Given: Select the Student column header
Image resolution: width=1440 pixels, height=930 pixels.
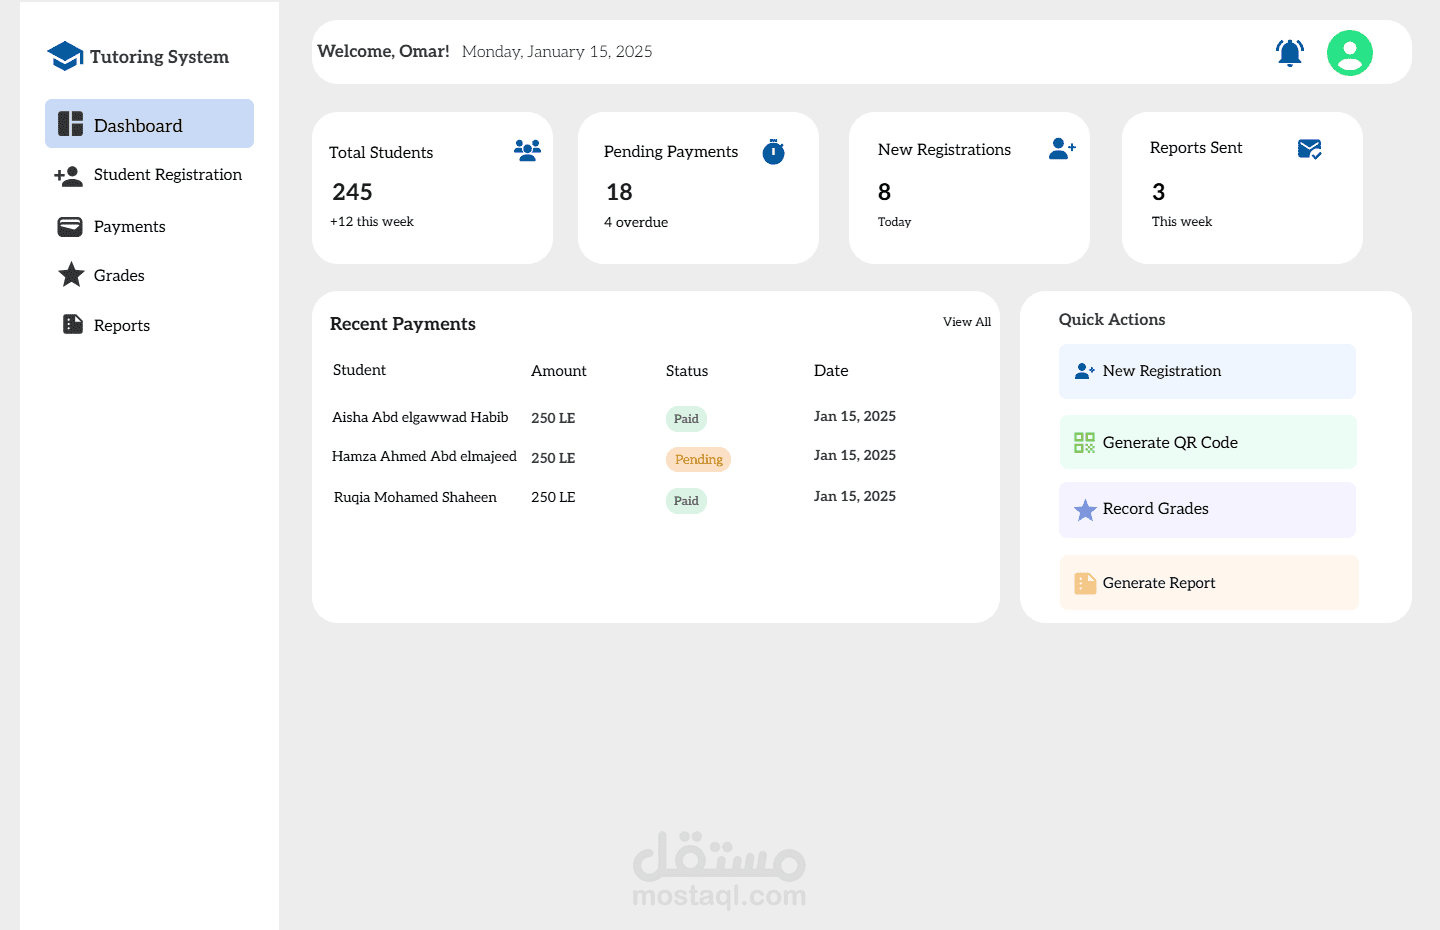Looking at the screenshot, I should point(359,370).
